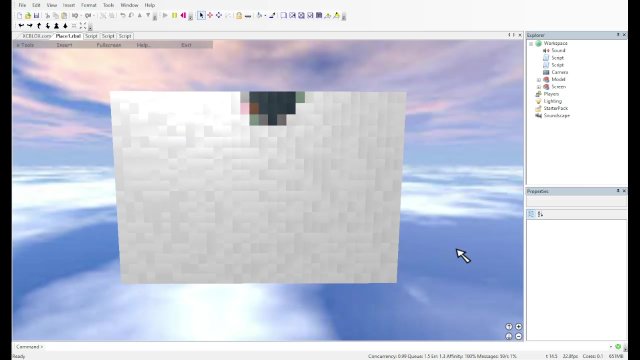This screenshot has height=360, width=640.
Task: Click the Copy icon in toolbar
Action: pos(56,16)
